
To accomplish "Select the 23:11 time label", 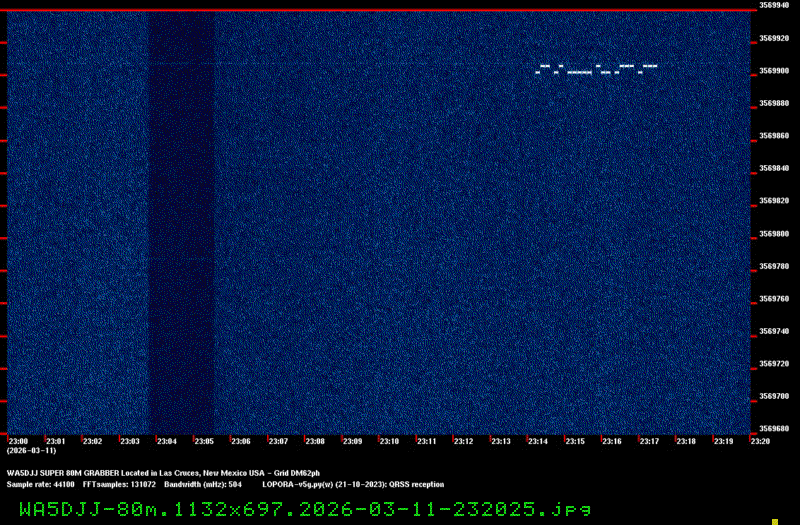I will pos(427,441).
